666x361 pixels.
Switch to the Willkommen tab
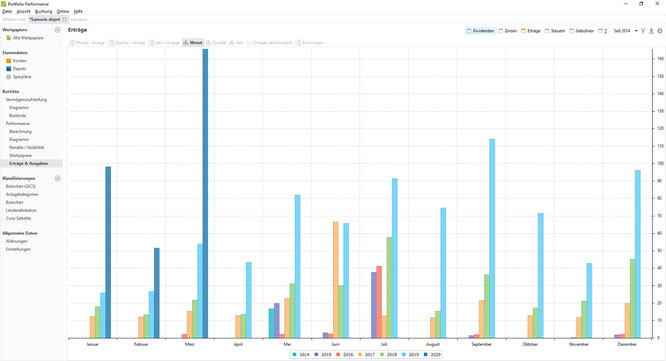(x=14, y=20)
